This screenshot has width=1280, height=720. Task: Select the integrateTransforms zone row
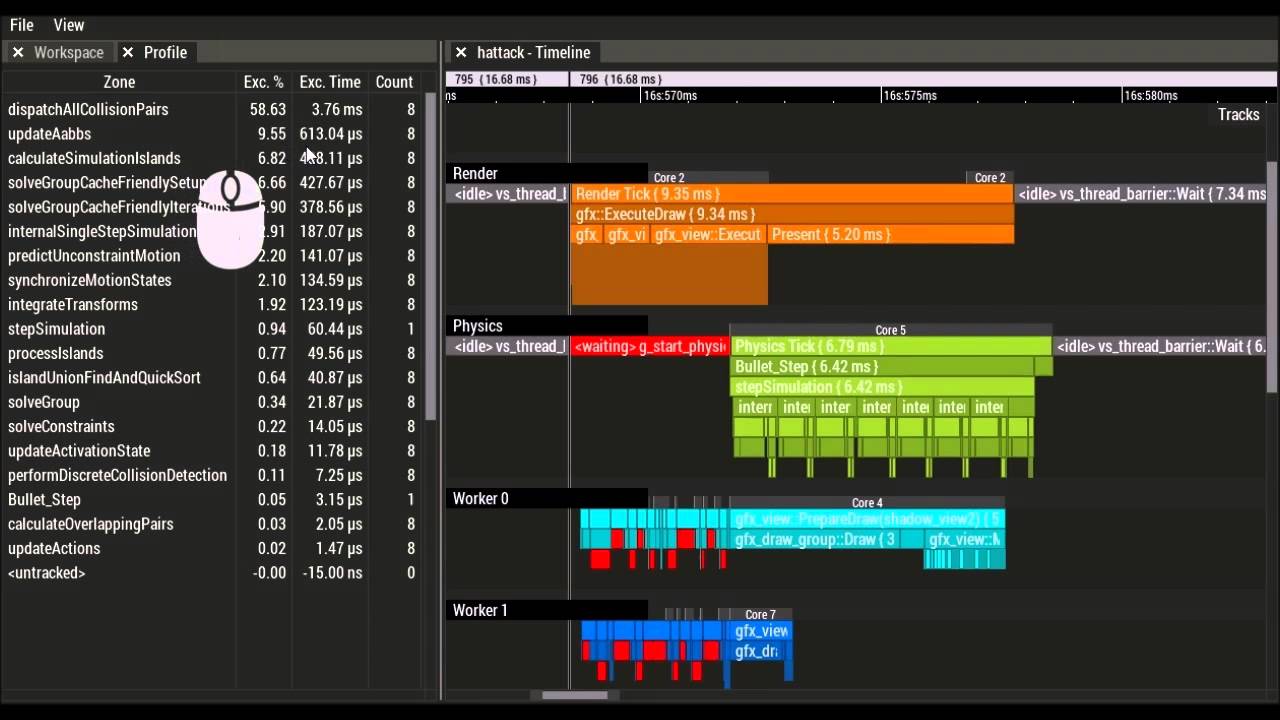coord(212,305)
